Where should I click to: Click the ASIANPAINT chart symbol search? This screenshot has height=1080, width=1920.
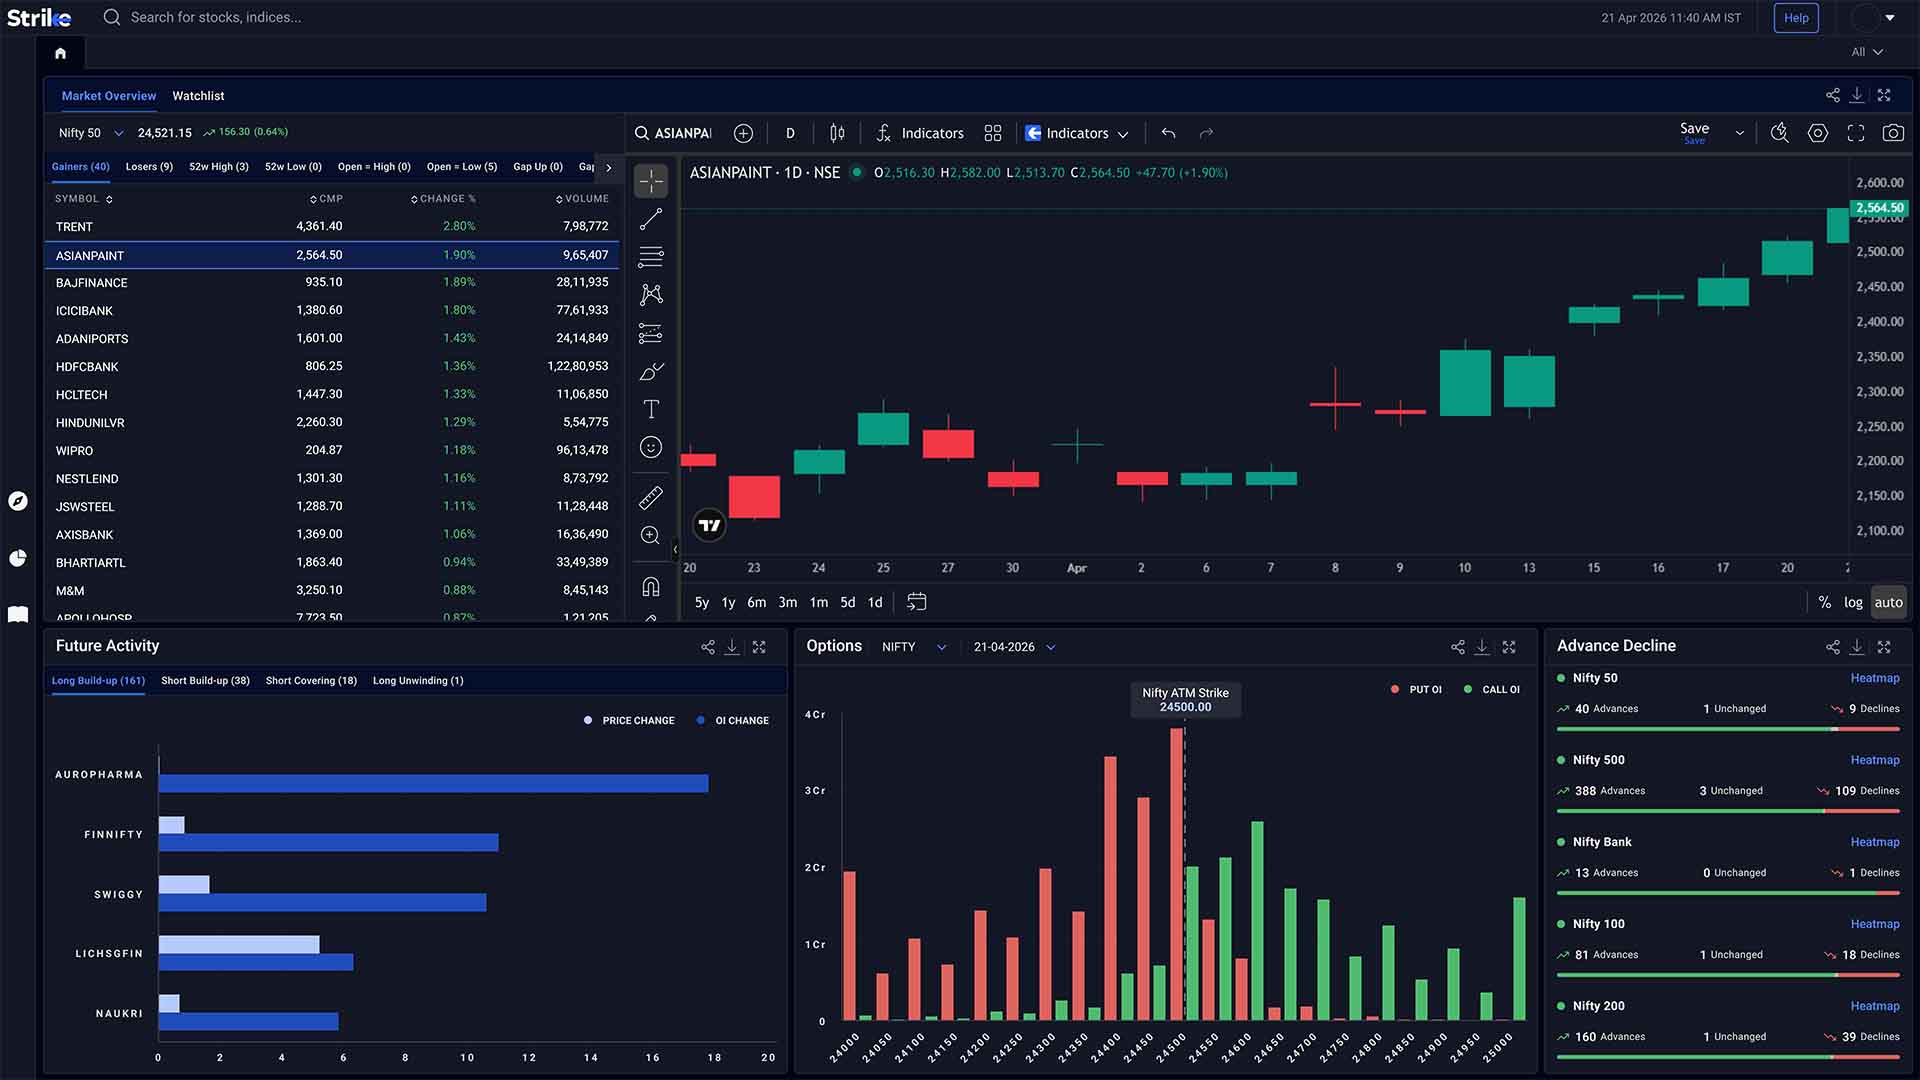[x=674, y=133]
